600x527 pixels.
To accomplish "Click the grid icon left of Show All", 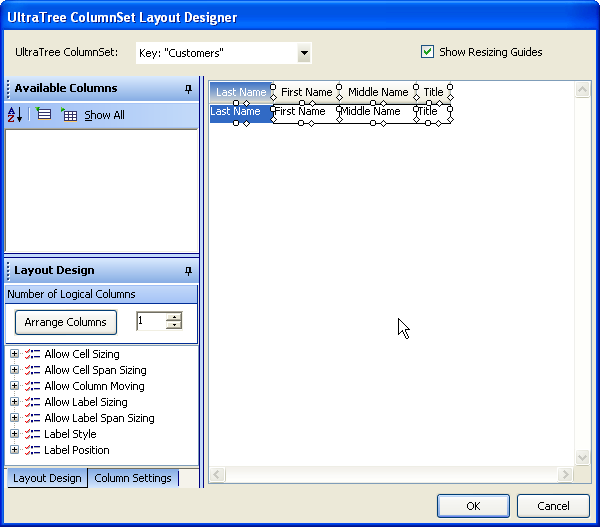I will [69, 115].
